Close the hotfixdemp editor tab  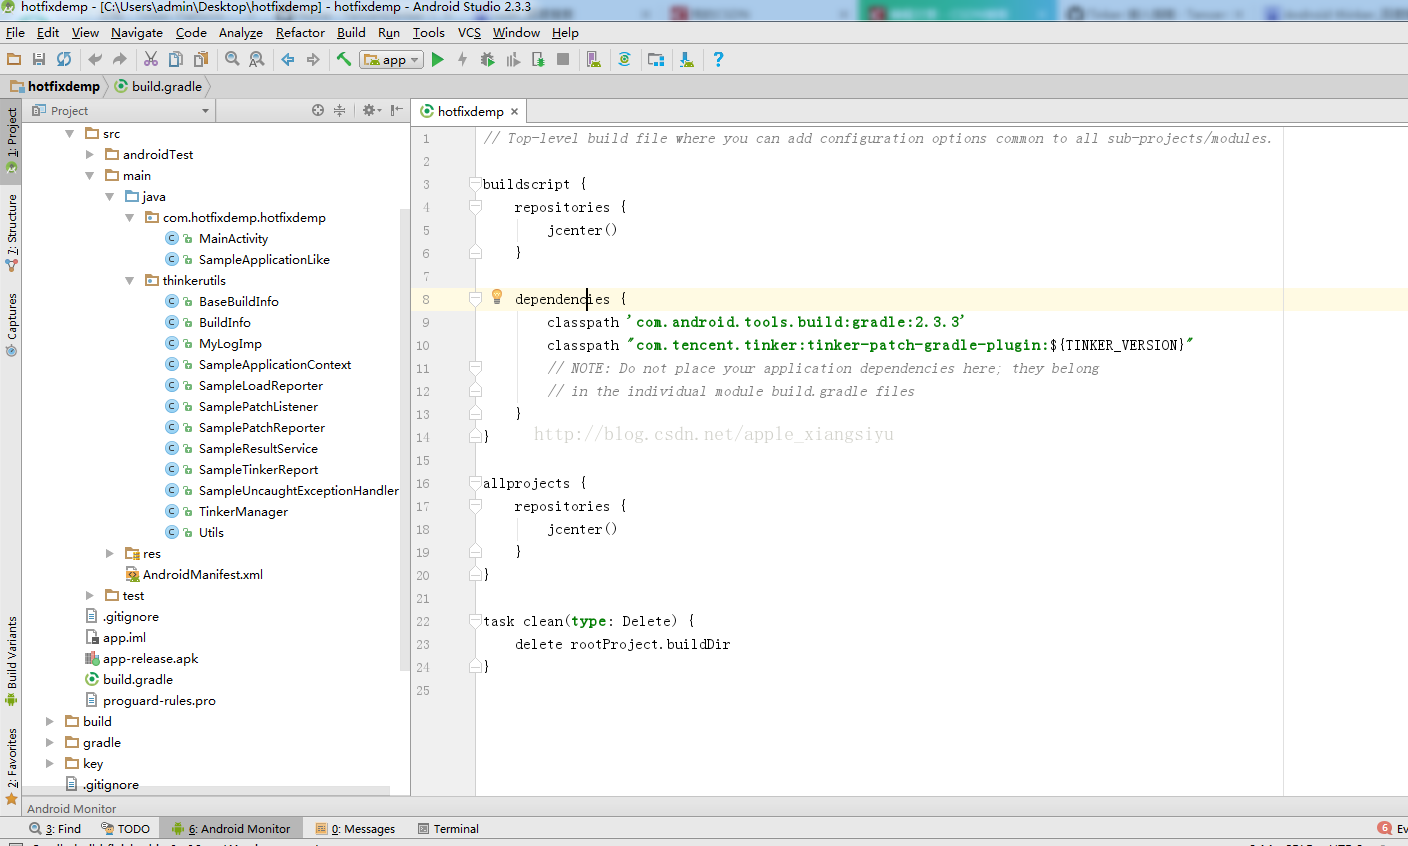(515, 111)
